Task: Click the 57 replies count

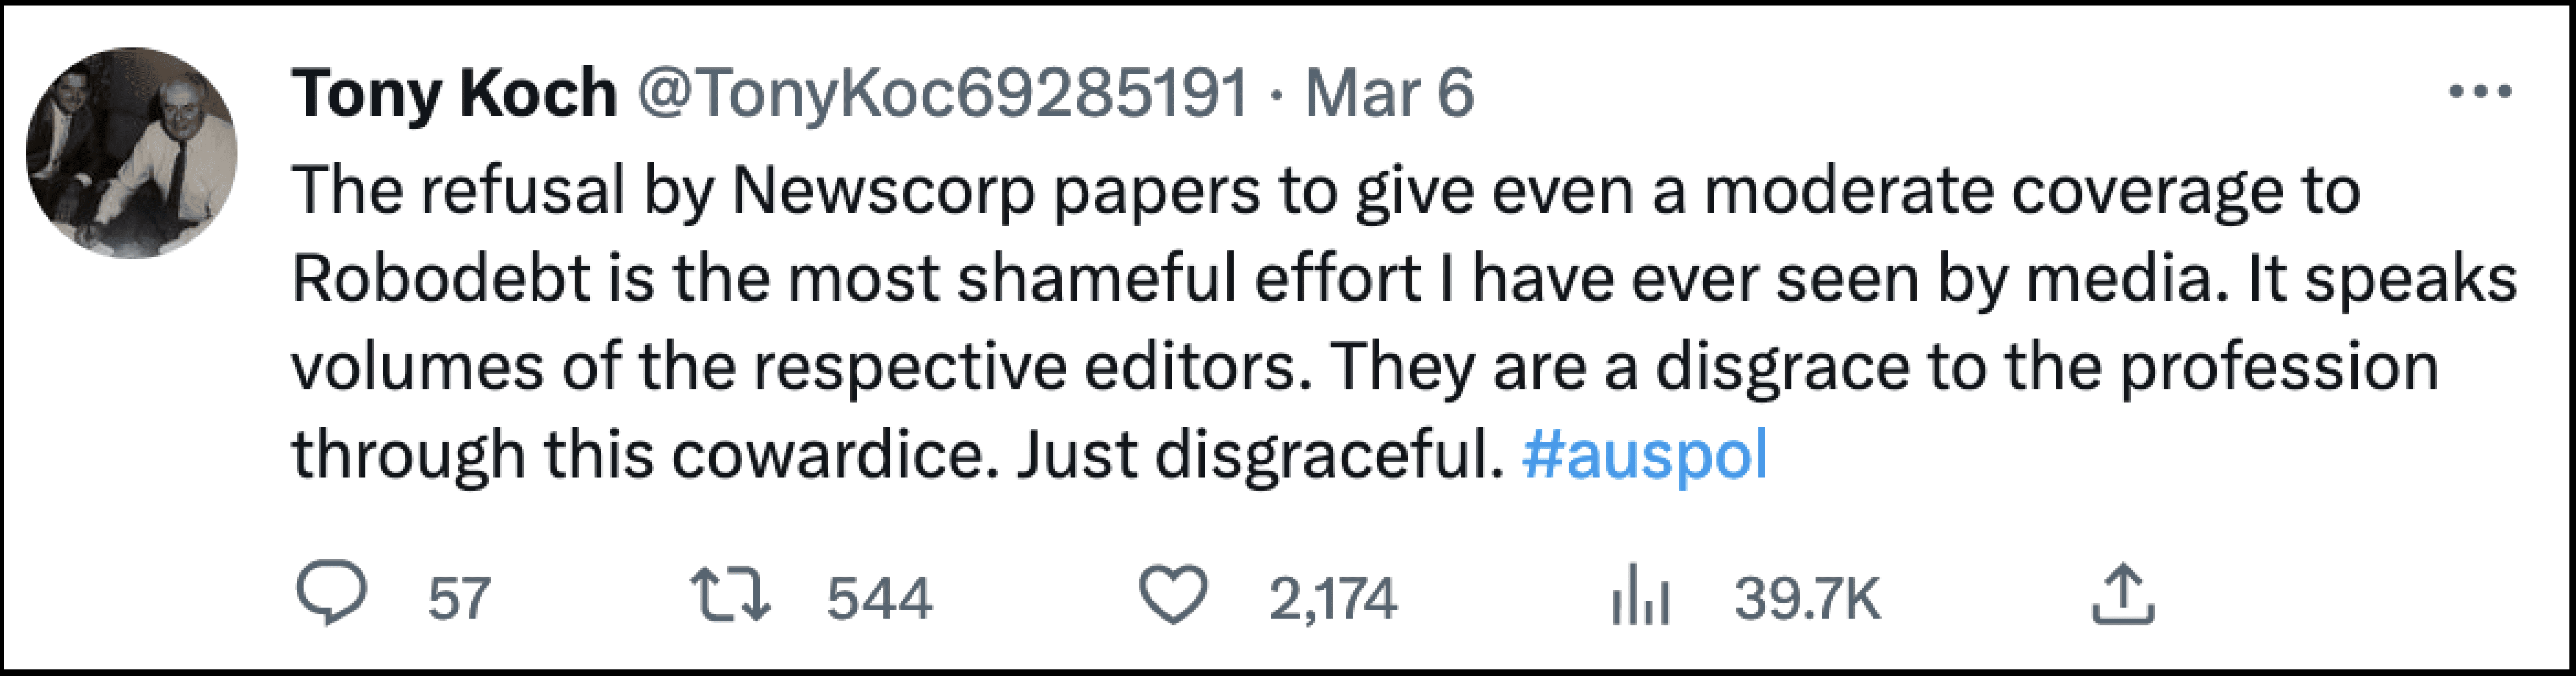Action: click(459, 598)
